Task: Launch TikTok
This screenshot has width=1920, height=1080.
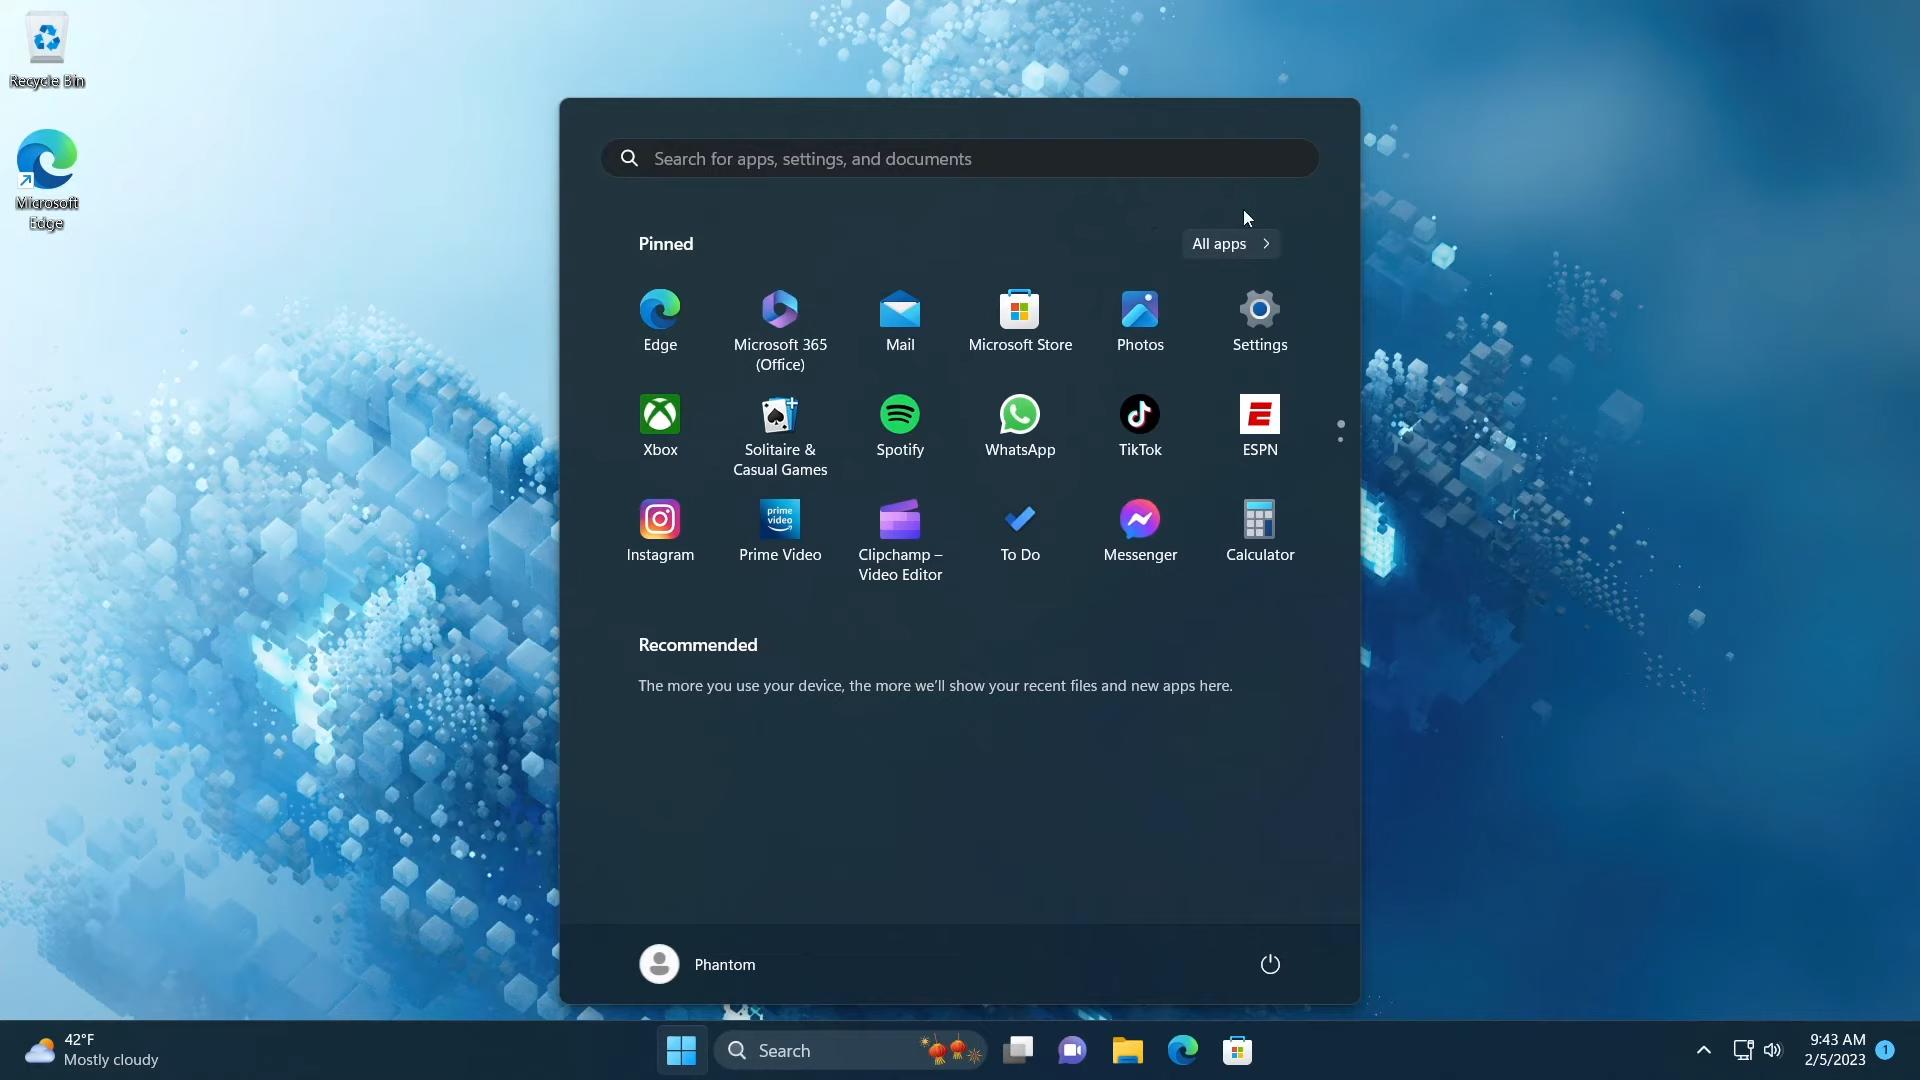Action: point(1140,427)
